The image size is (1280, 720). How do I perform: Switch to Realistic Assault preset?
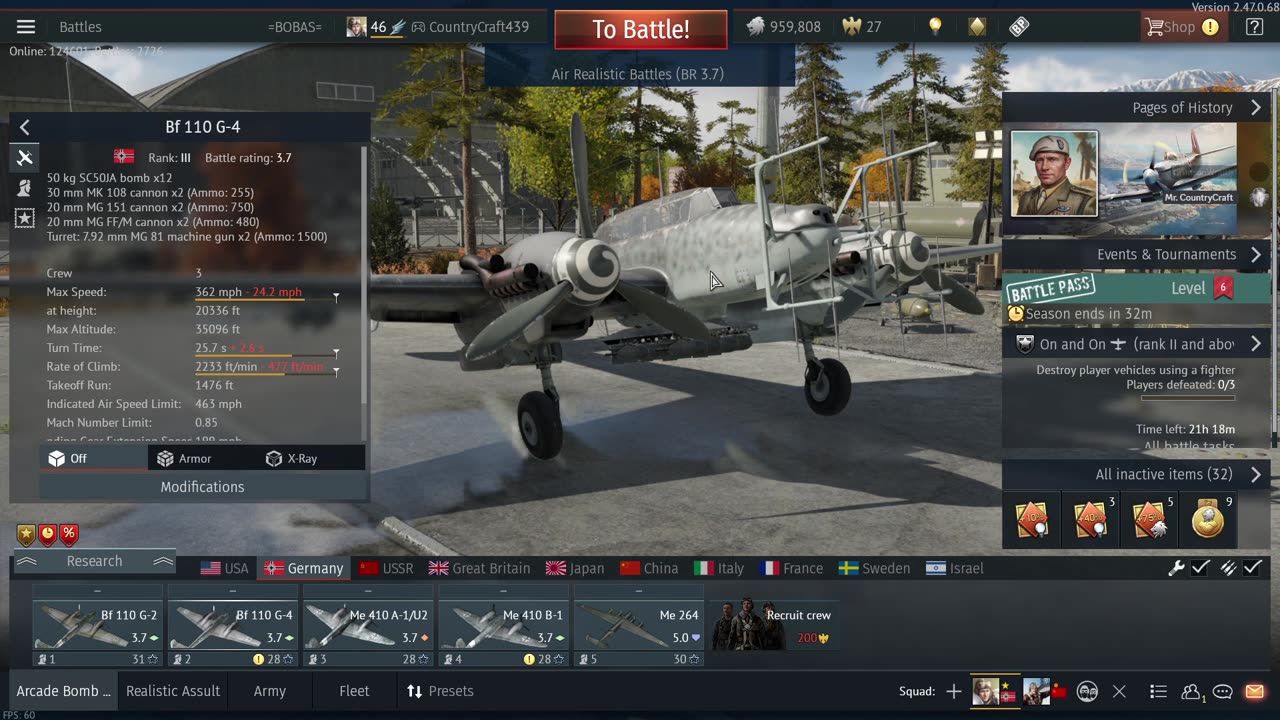173,691
